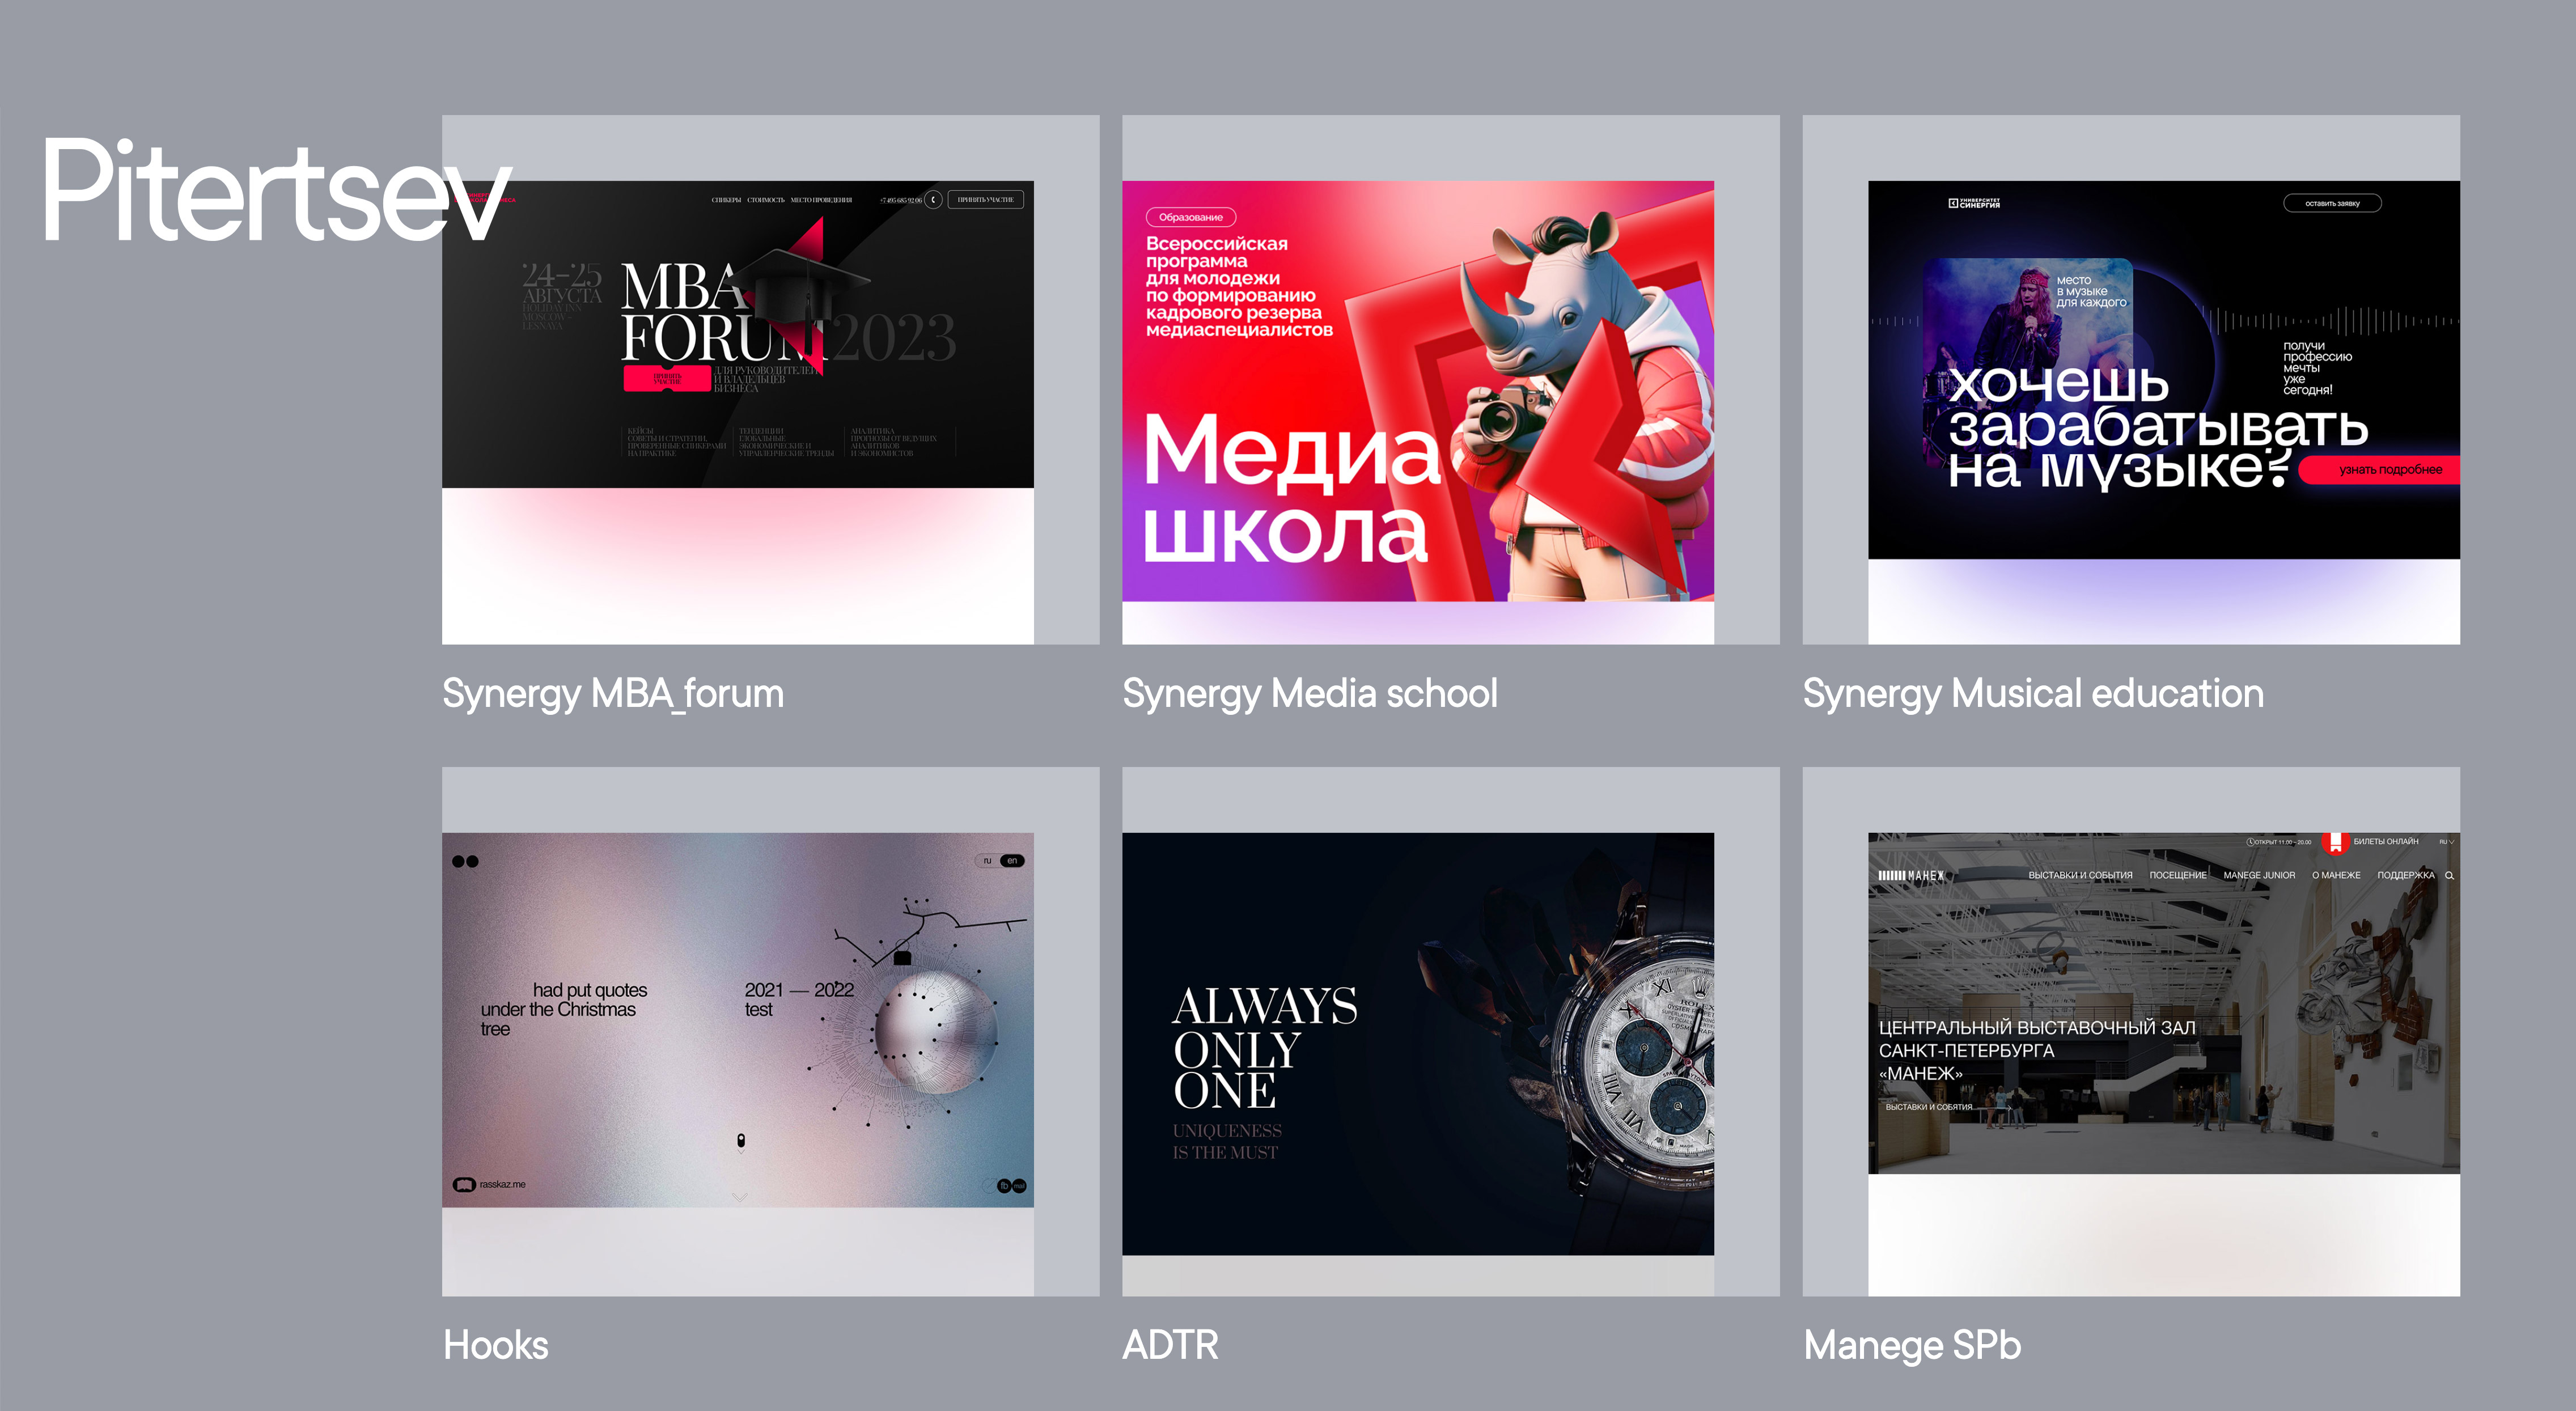Select ПОСЕЩЕНИЕ in Manege menu
Image resolution: width=2576 pixels, height=1411 pixels.
pos(2178,875)
